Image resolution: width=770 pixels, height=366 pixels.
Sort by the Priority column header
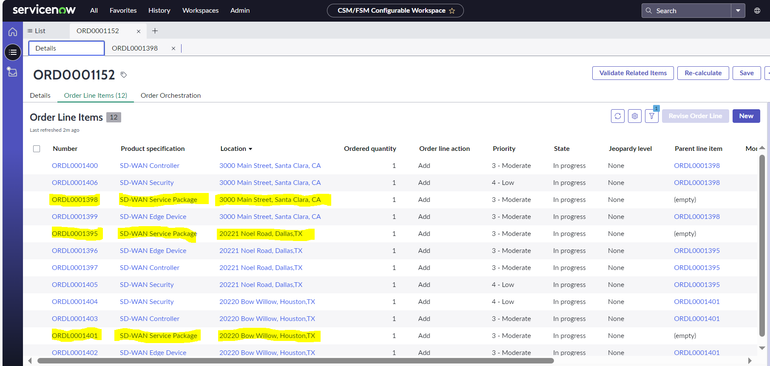pos(504,149)
